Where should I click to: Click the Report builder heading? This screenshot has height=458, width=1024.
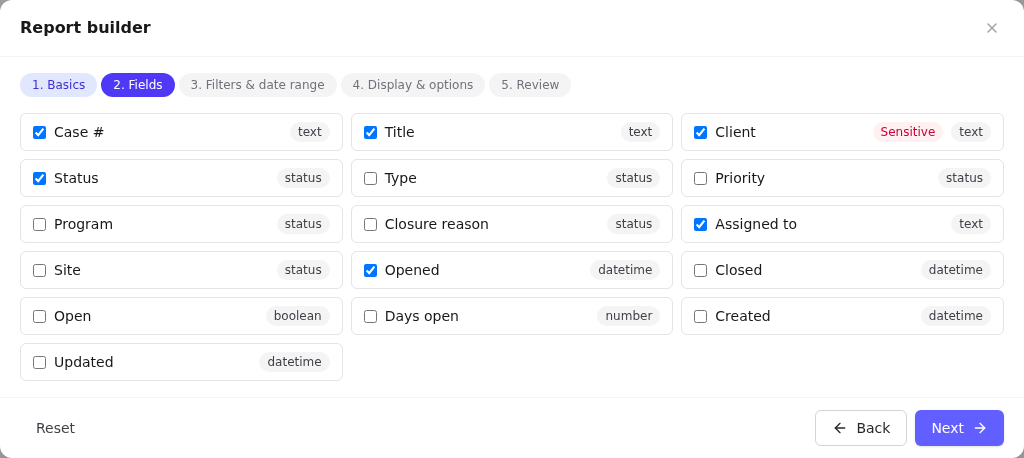pyautogui.click(x=86, y=28)
